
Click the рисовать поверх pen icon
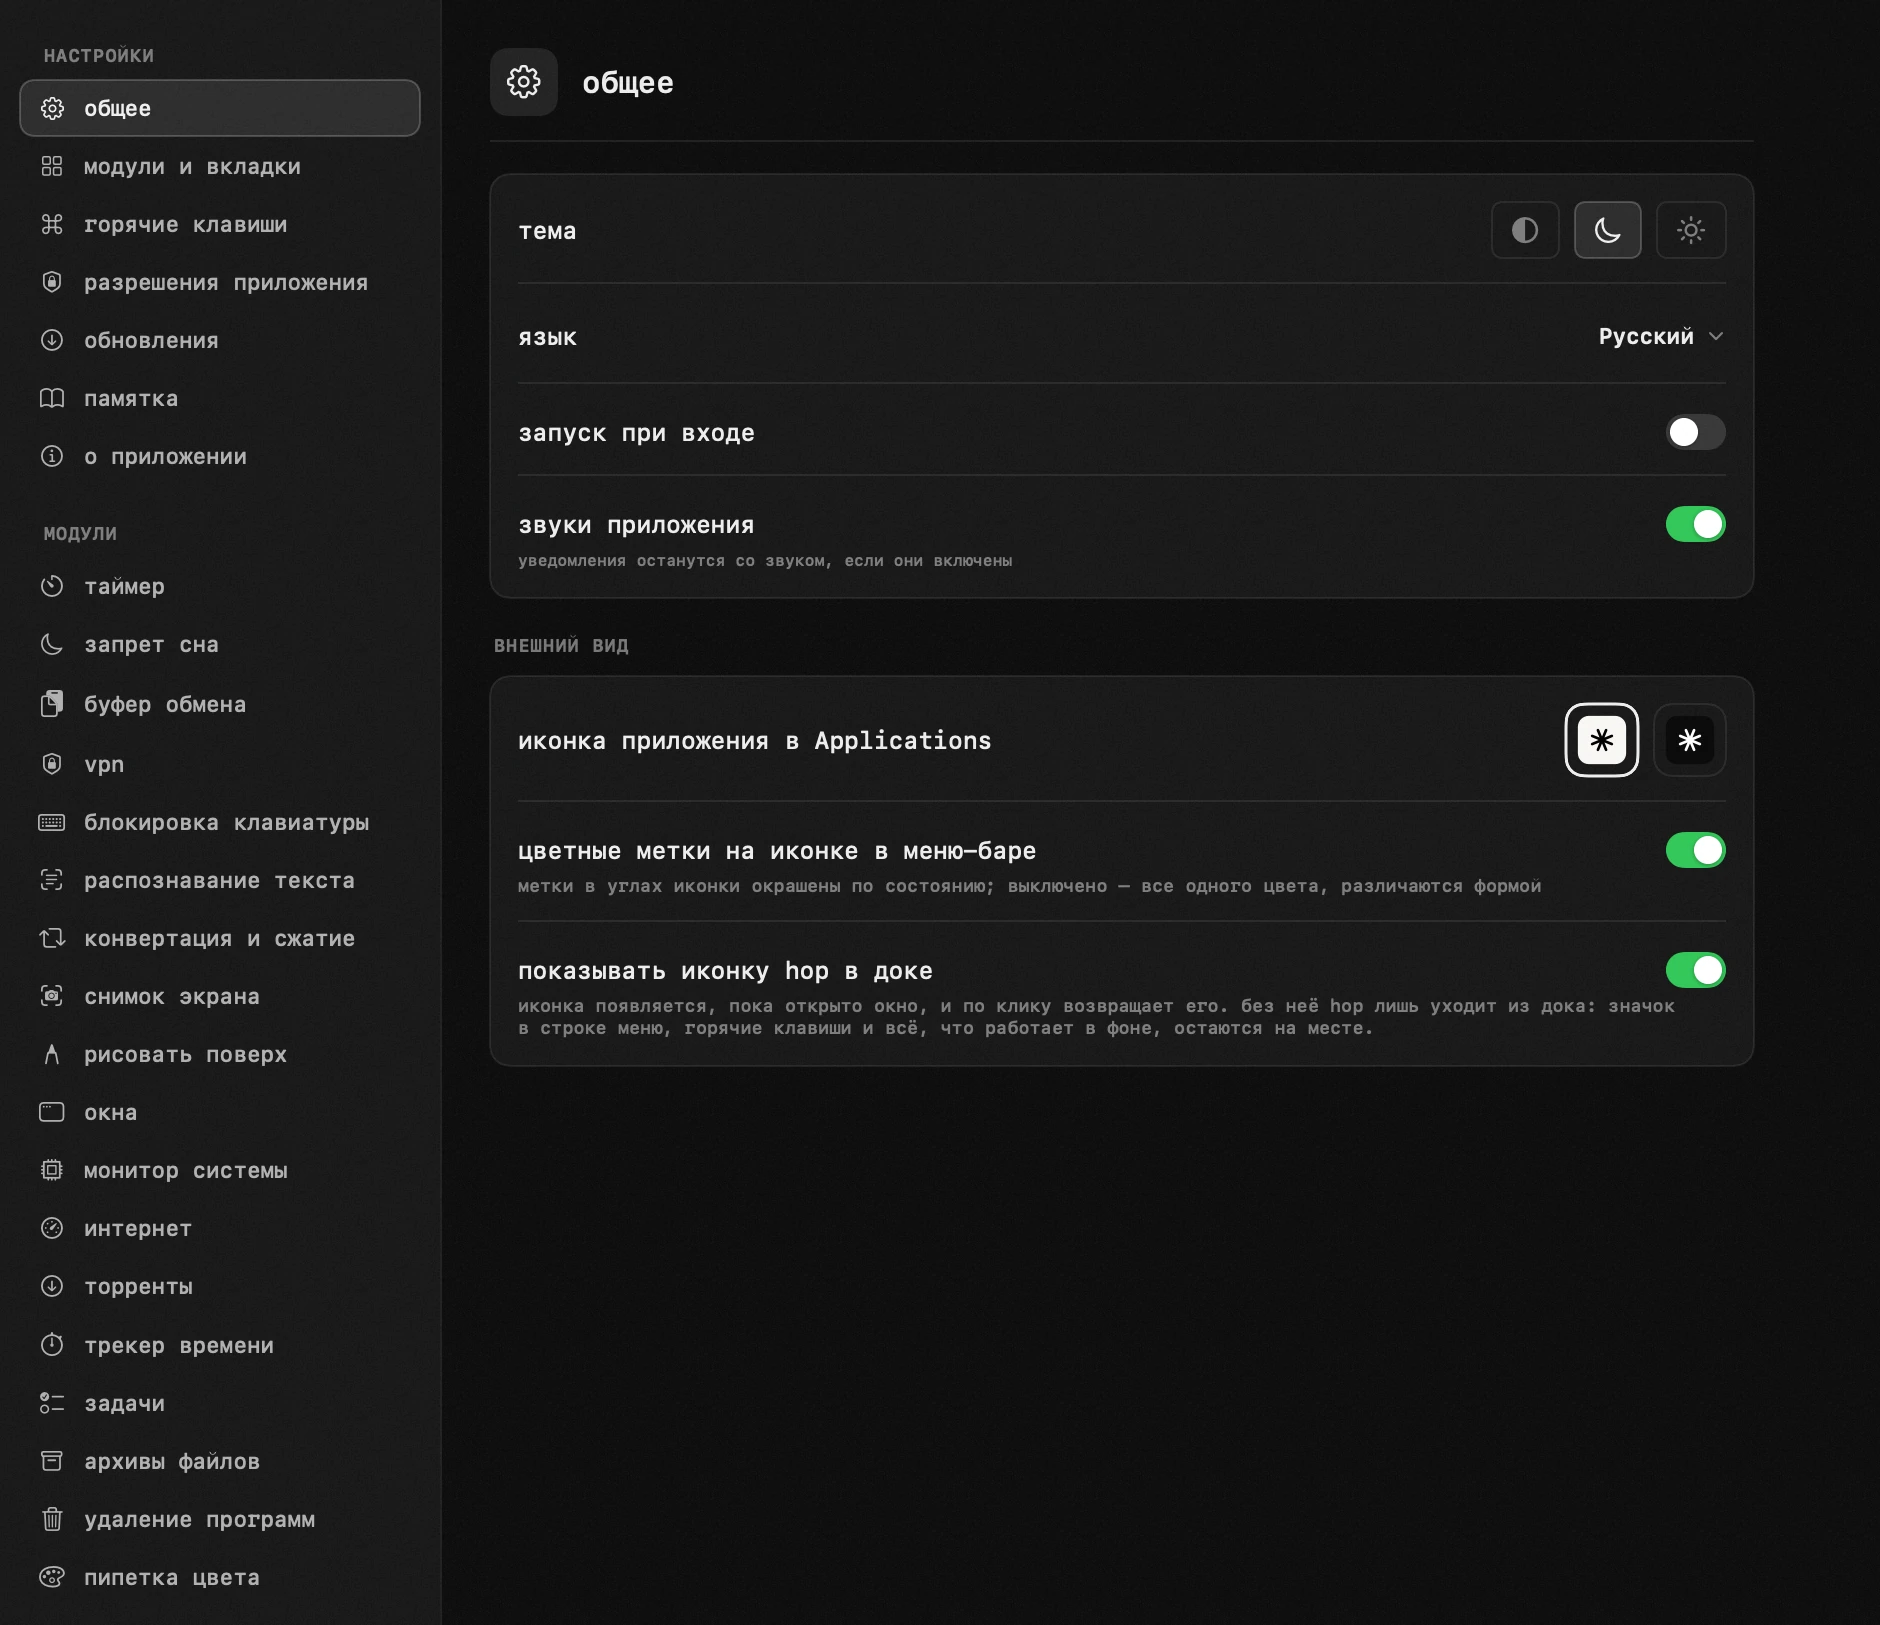tap(52, 1054)
